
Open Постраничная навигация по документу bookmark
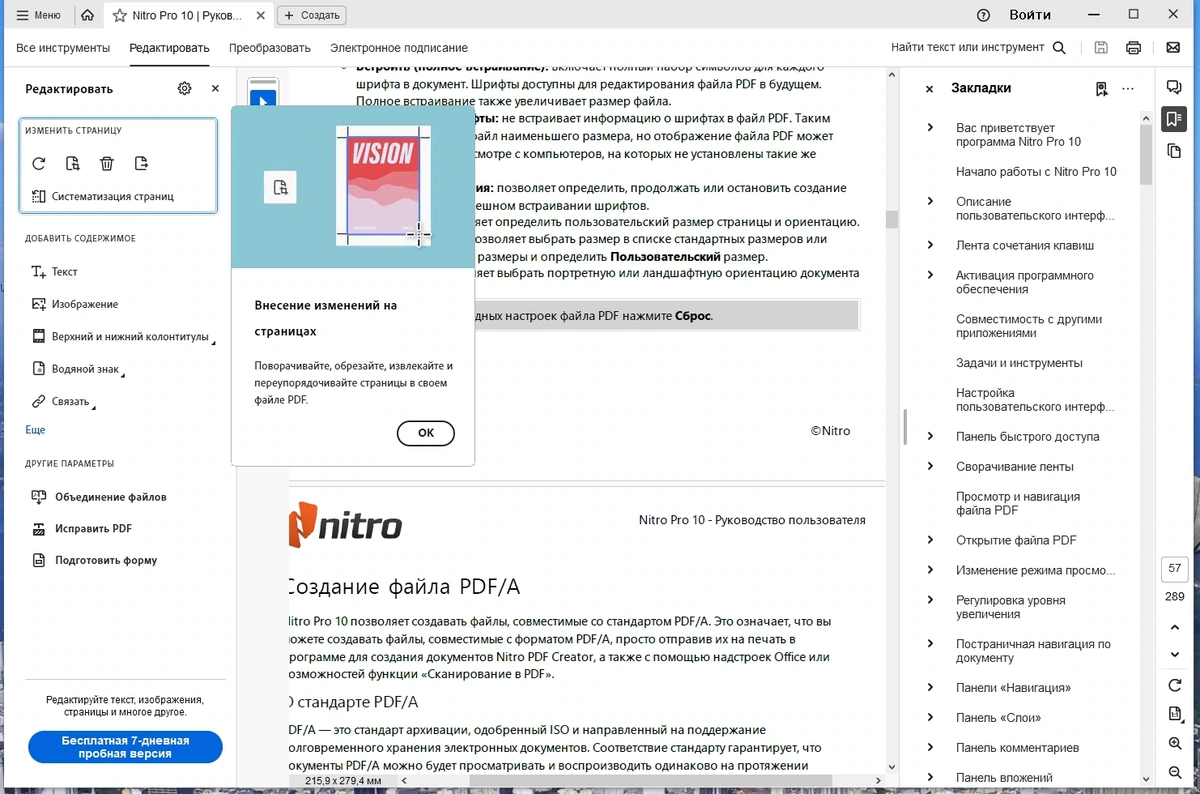tap(1033, 651)
